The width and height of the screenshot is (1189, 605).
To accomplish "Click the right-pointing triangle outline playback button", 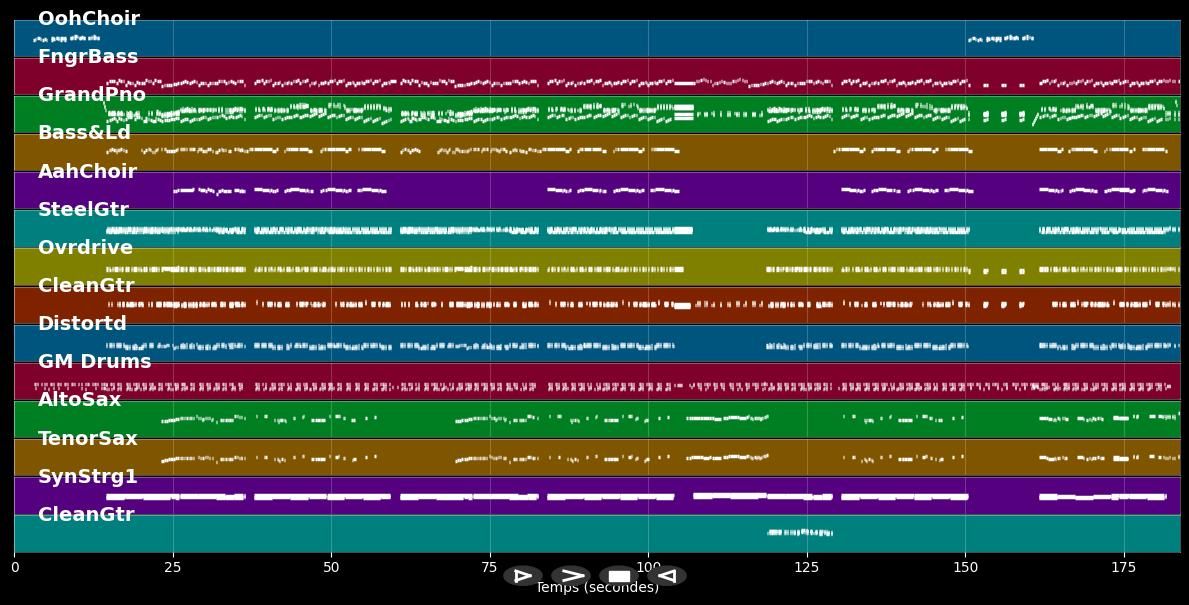I will point(522,576).
